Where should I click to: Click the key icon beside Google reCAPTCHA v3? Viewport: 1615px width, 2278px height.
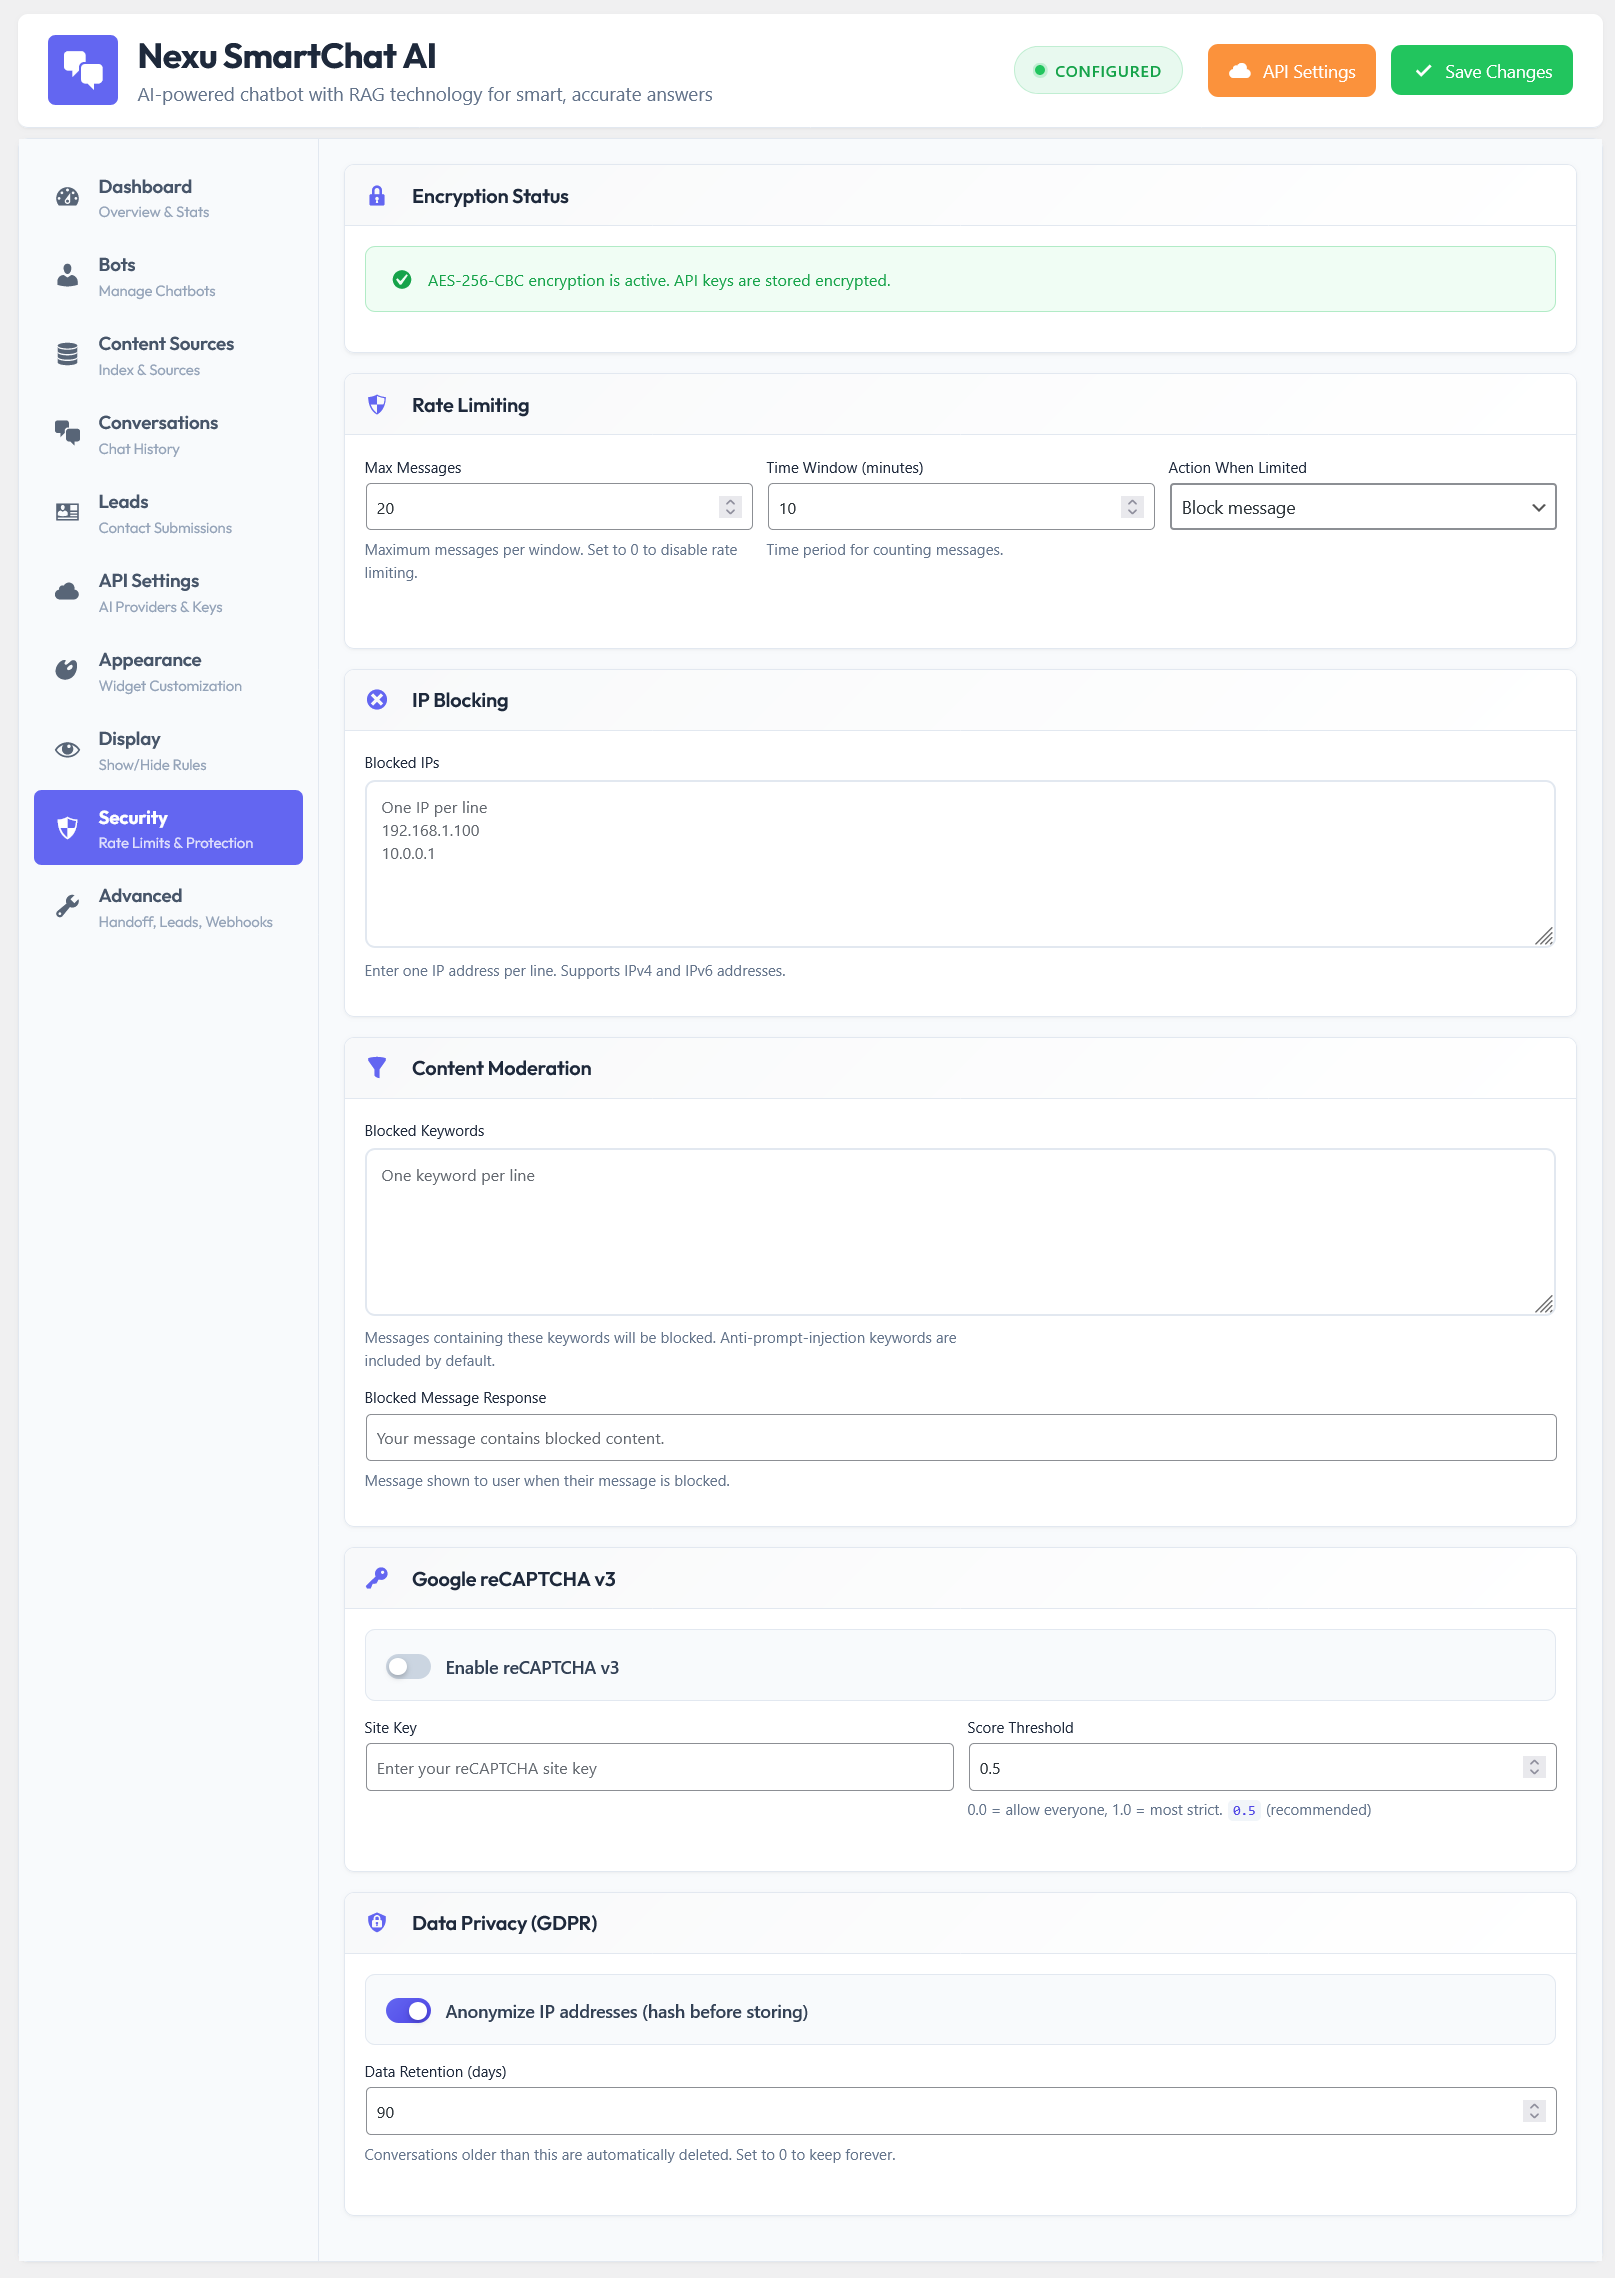377,1578
